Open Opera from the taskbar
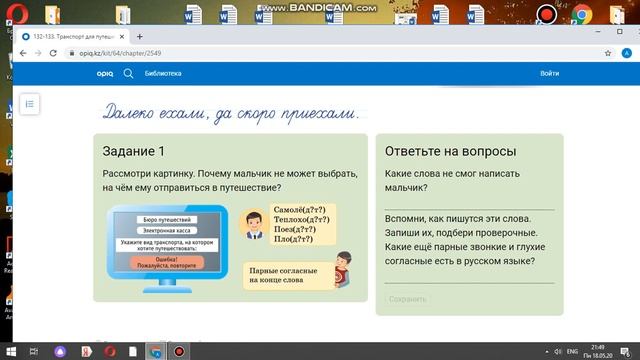 [109, 351]
